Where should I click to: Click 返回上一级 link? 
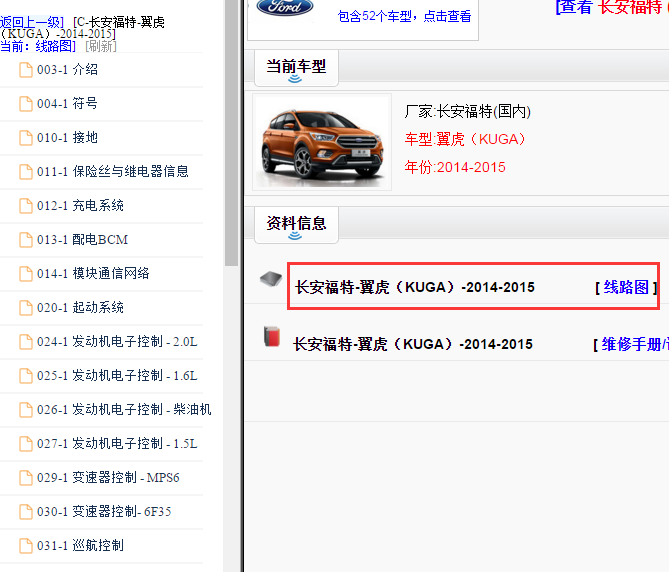pyautogui.click(x=32, y=22)
